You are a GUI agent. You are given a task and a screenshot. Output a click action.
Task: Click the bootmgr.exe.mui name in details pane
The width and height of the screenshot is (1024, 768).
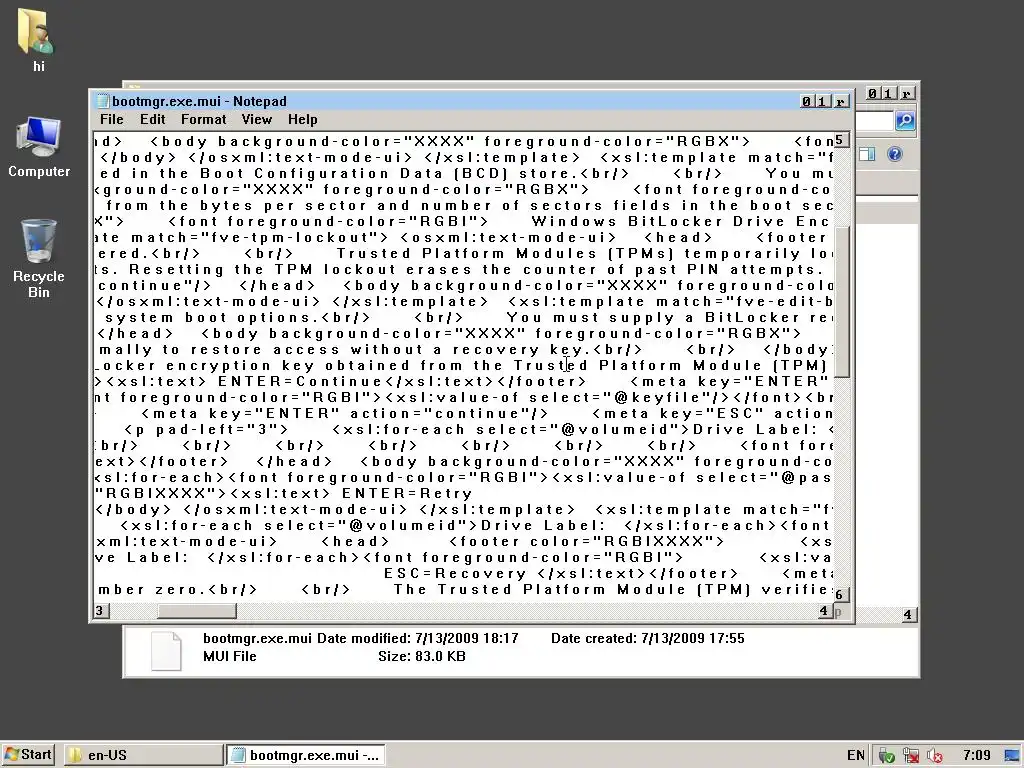(x=257, y=638)
